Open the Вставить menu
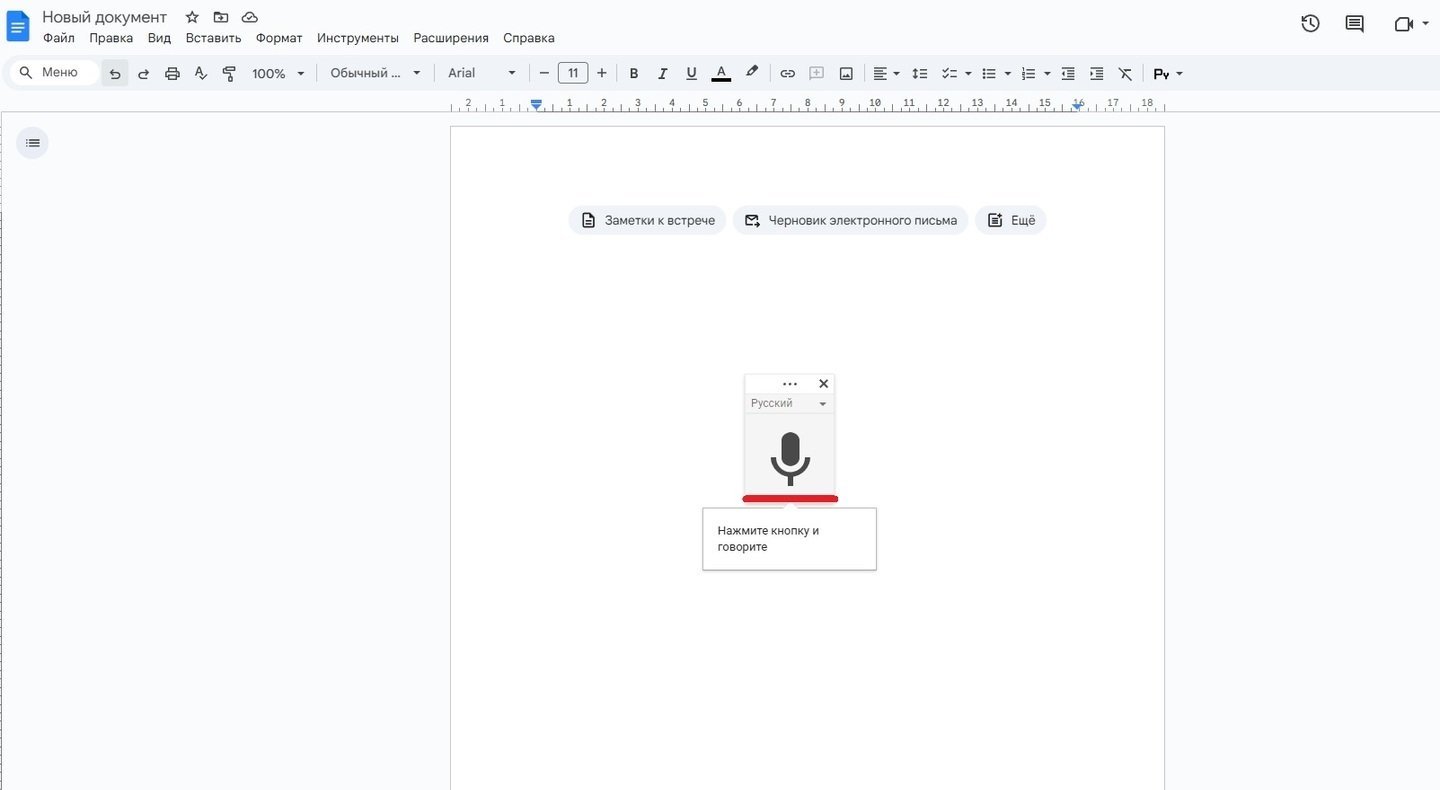The height and width of the screenshot is (790, 1440). pos(213,38)
